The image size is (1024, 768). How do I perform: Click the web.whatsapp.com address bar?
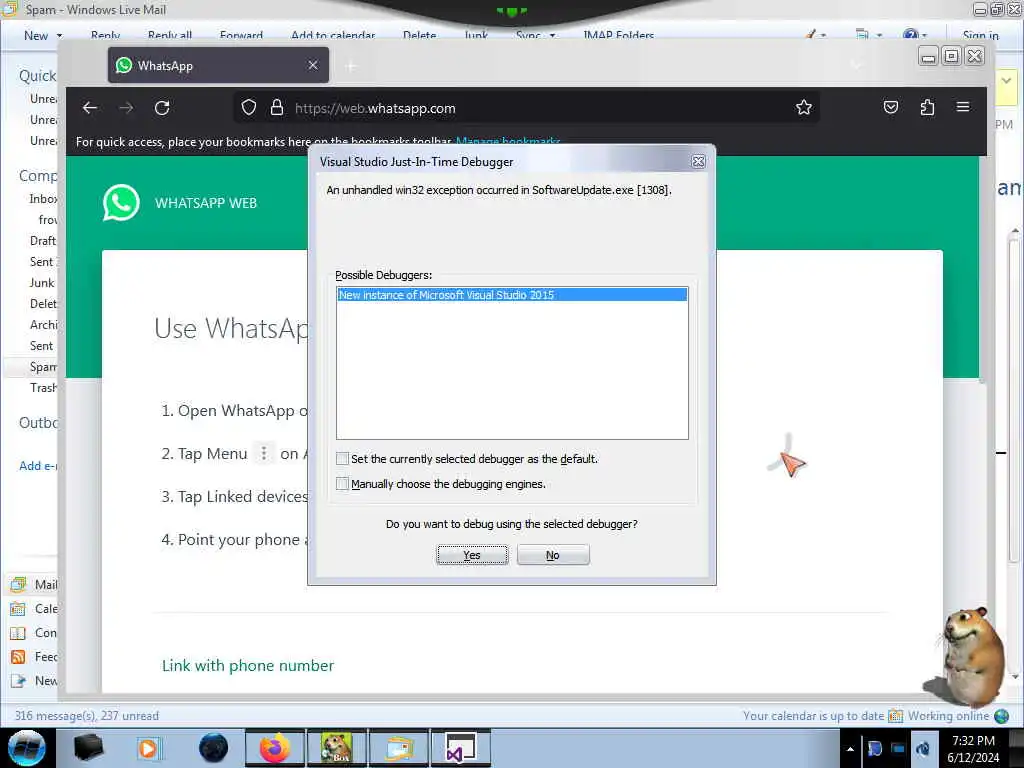(526, 108)
